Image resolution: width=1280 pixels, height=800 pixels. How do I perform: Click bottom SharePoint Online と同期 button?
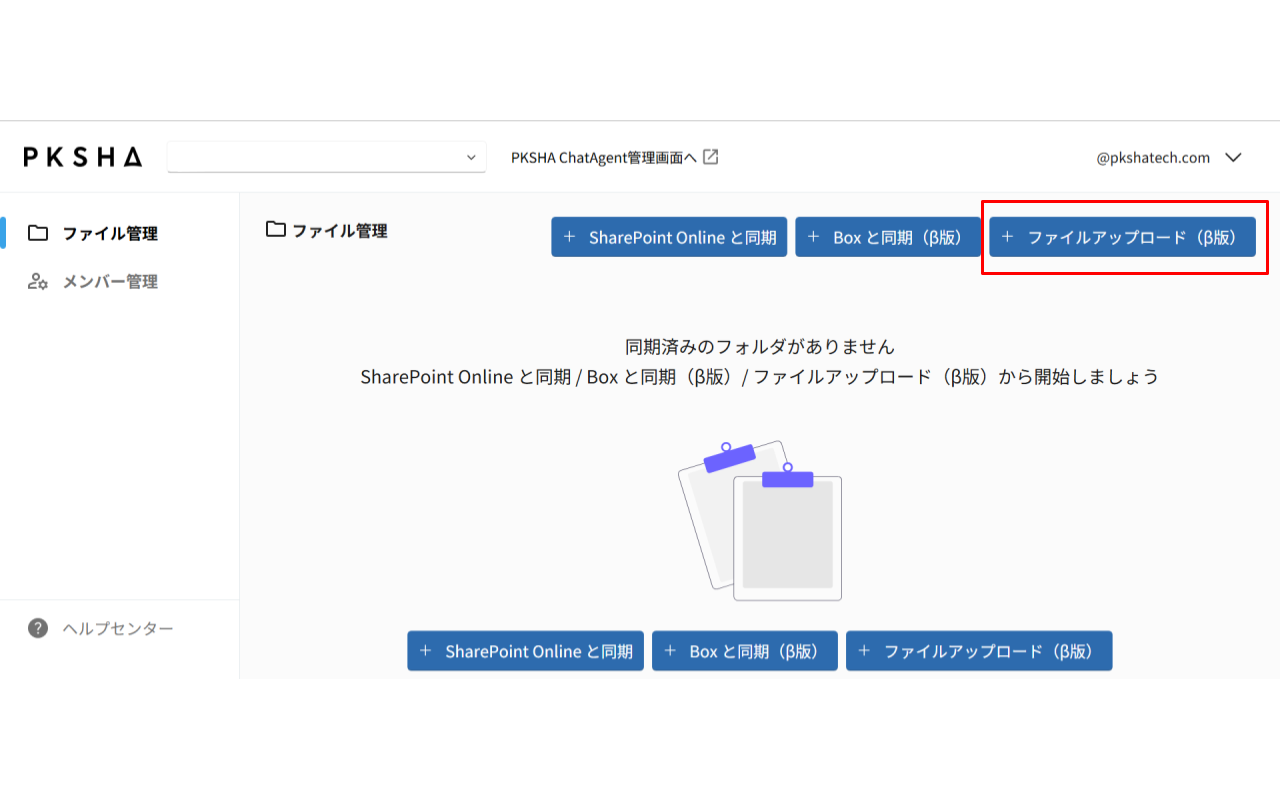point(525,651)
